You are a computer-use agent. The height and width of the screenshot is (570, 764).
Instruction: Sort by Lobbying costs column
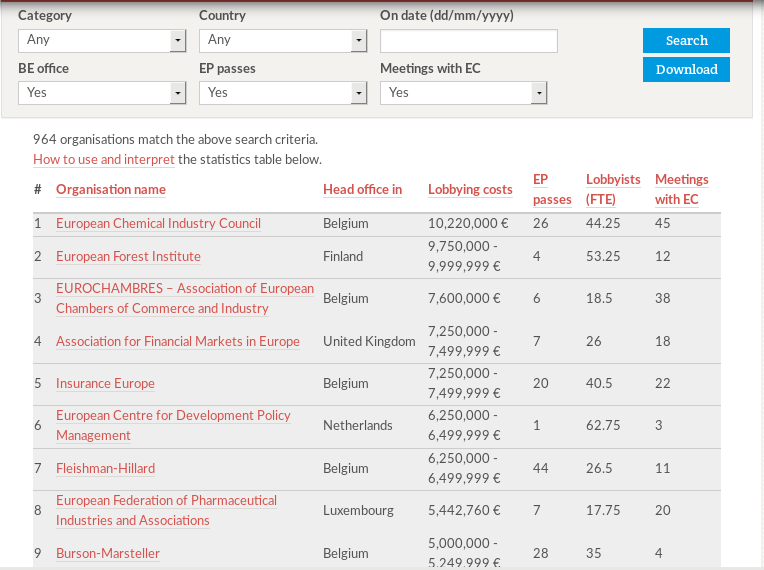click(x=470, y=189)
